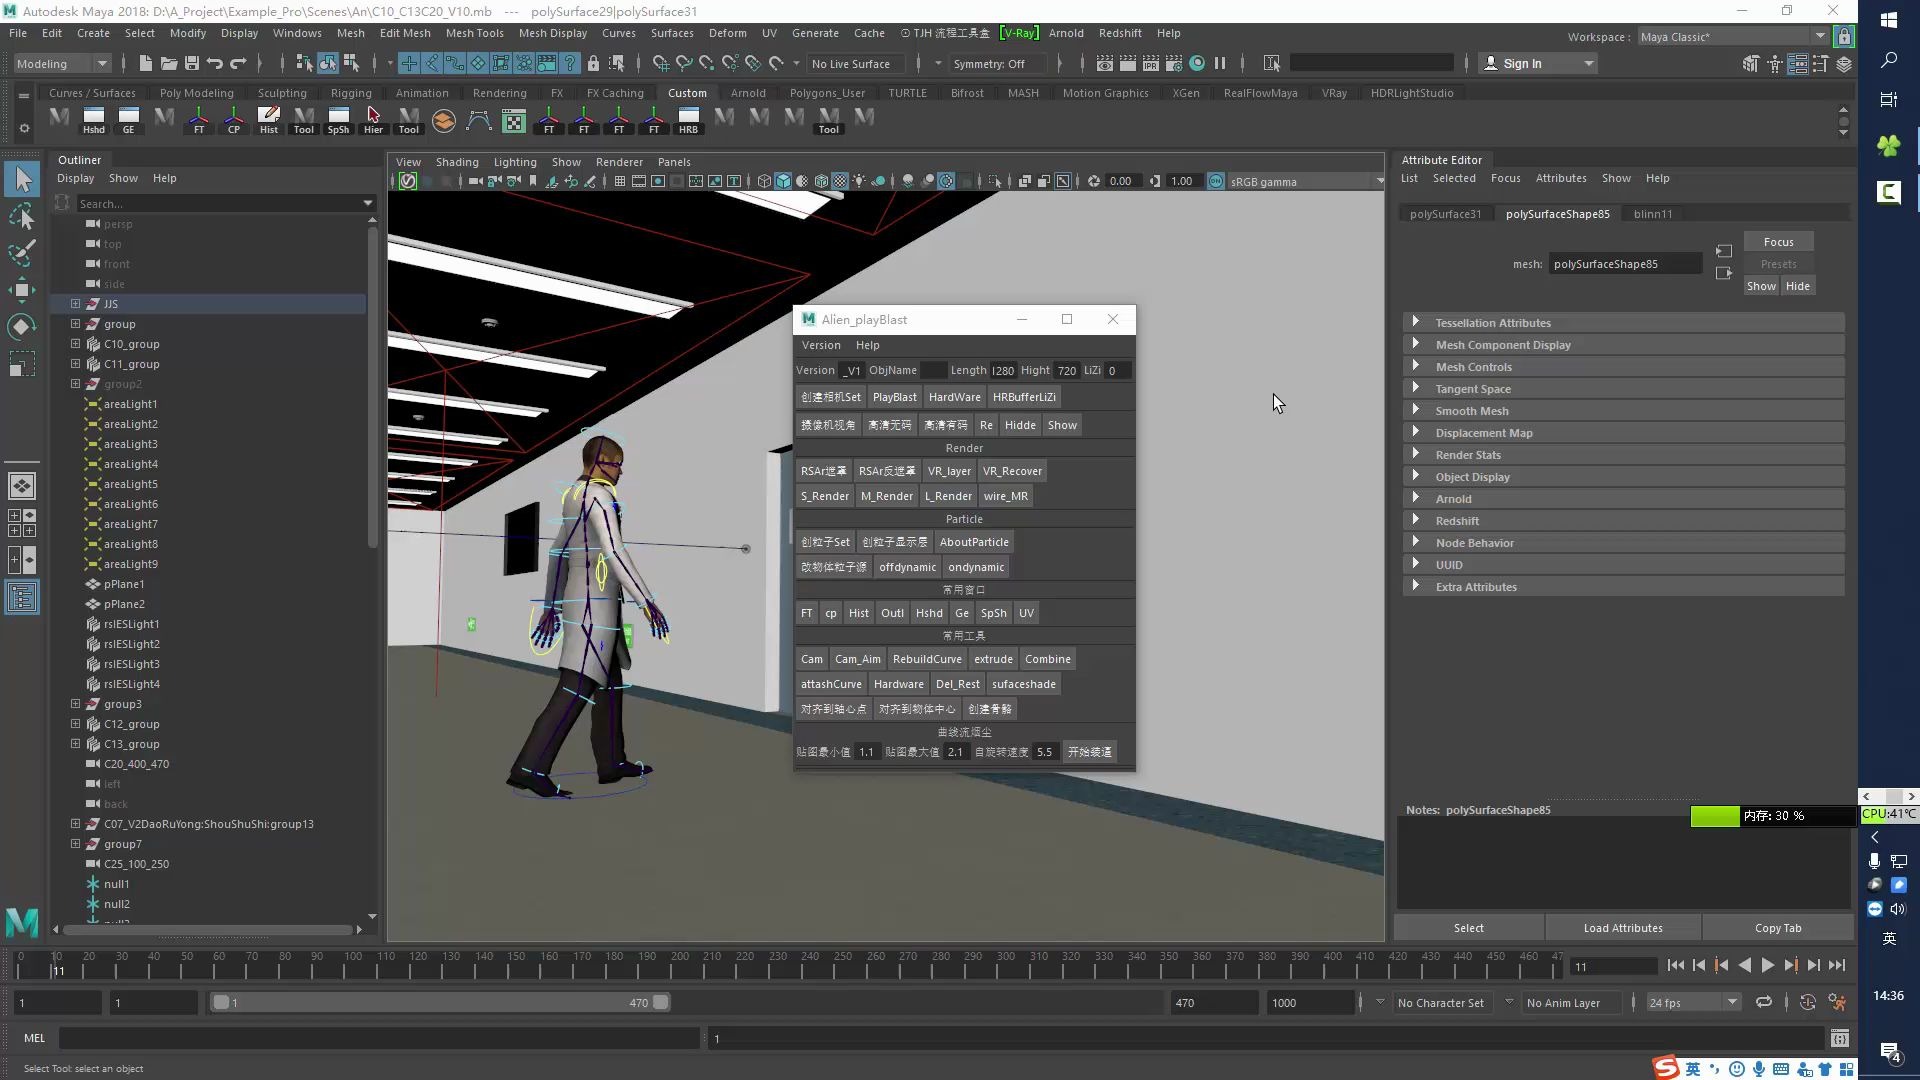Screen dimensions: 1920x1080
Task: Click the Hier shelf icon
Action: [x=373, y=120]
